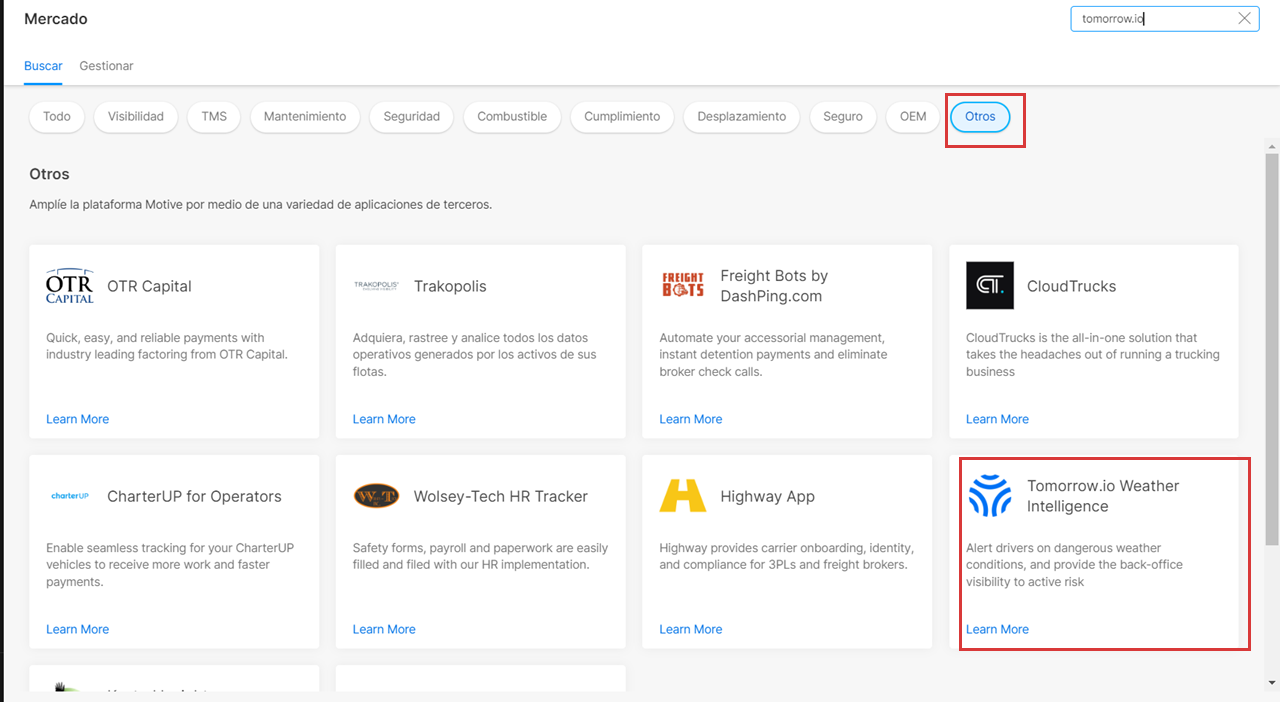Open Learn More for OTR Capital
Viewport: 1280px width, 702px height.
[x=77, y=419]
